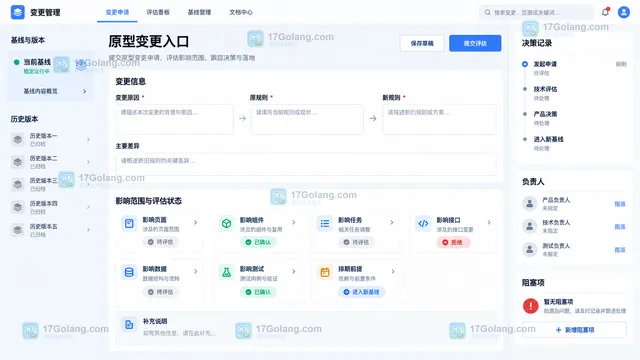Click the 排期前提 calendar icon
The image size is (640, 360).
[325, 272]
